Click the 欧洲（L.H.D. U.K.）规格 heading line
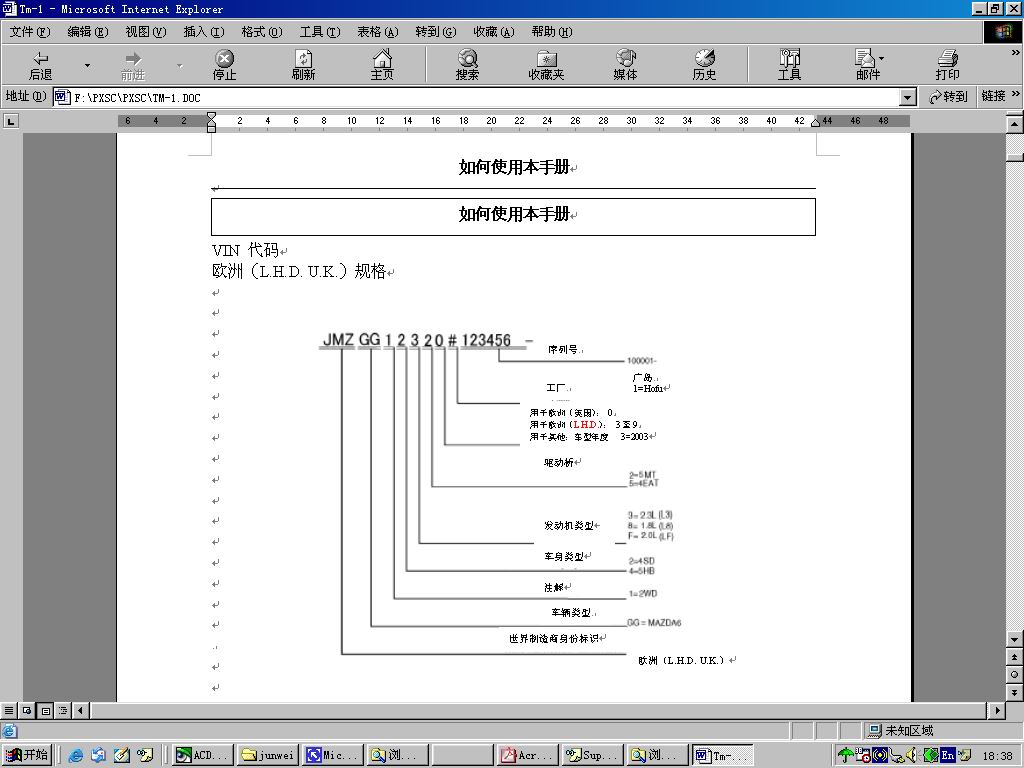The image size is (1024, 768). click(298, 271)
